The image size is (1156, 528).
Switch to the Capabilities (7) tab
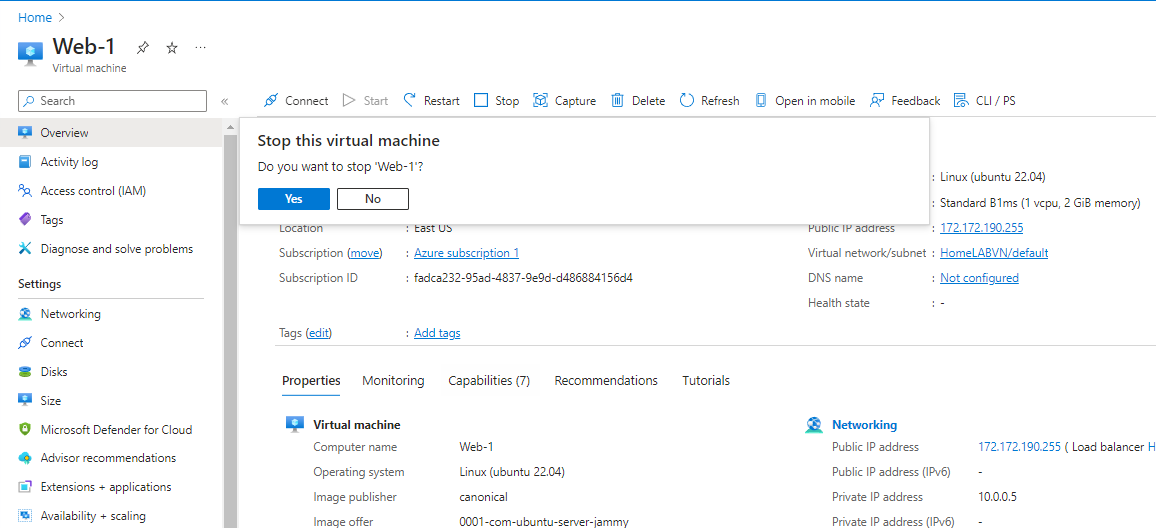[x=489, y=381]
